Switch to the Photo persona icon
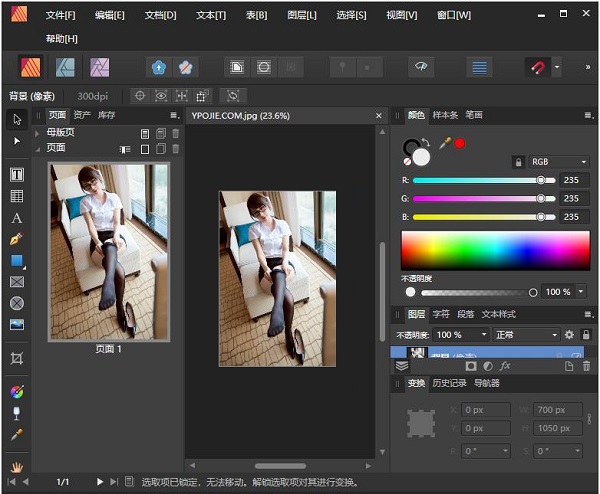This screenshot has height=494, width=600. pyautogui.click(x=99, y=67)
